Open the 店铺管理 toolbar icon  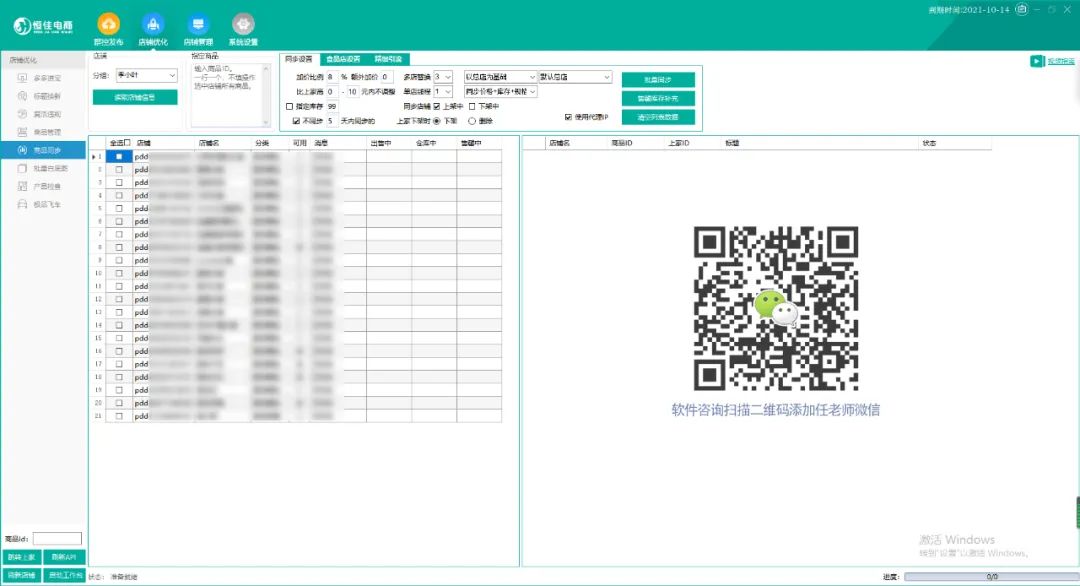click(x=198, y=25)
